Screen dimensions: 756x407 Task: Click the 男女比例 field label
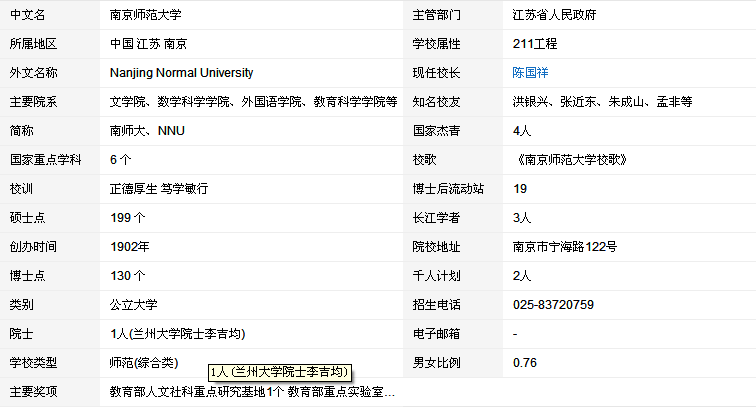(436, 362)
